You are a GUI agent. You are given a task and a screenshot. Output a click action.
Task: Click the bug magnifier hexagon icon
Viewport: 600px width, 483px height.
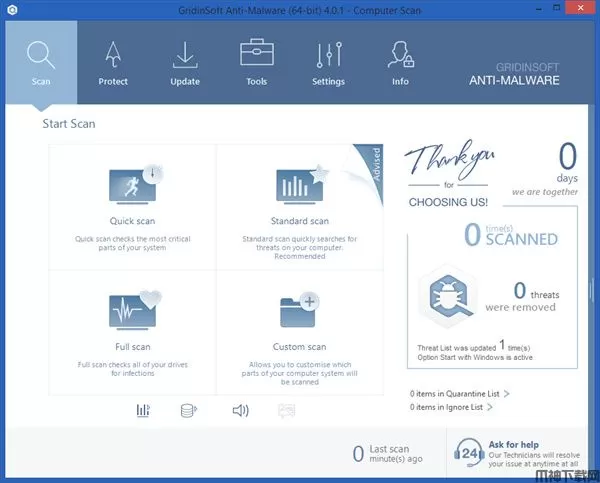click(x=448, y=296)
